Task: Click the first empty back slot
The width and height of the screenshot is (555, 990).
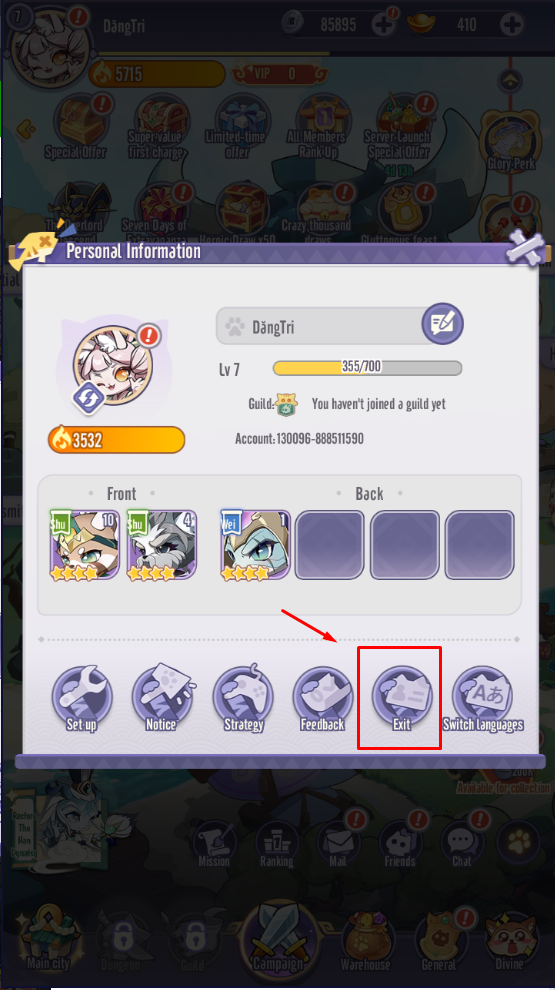Action: coord(330,546)
